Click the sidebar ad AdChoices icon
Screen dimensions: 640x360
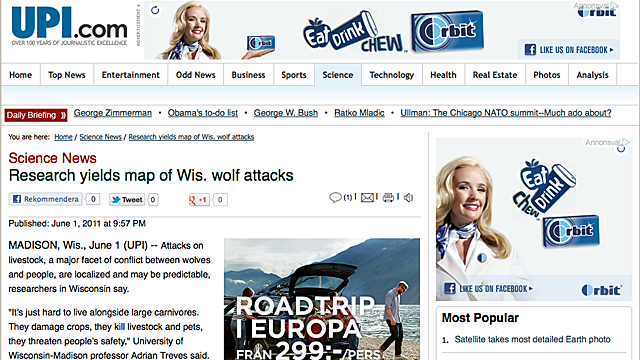[x=626, y=142]
